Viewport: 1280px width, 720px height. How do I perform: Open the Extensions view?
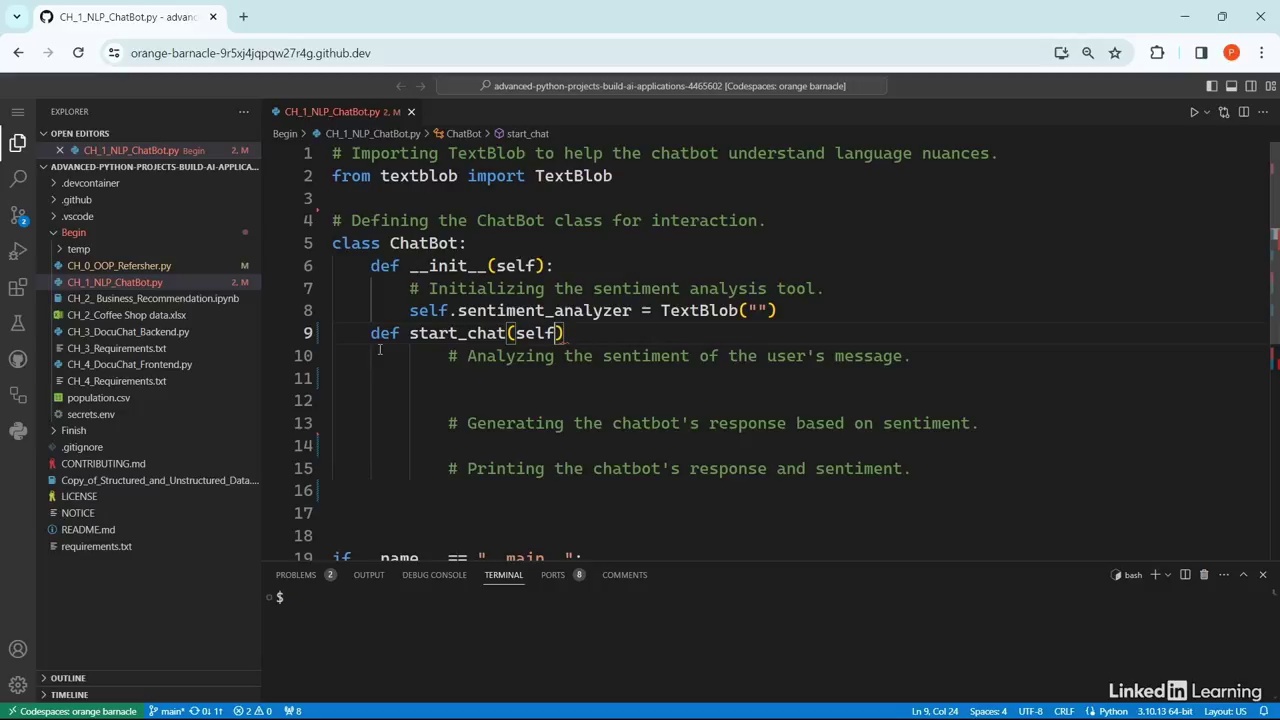coord(18,287)
